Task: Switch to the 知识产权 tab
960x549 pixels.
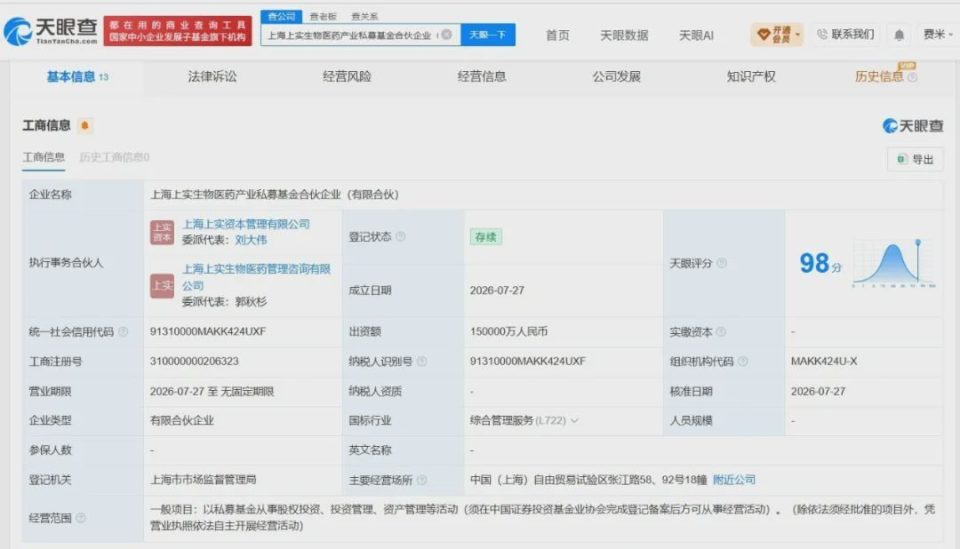Action: (x=751, y=77)
